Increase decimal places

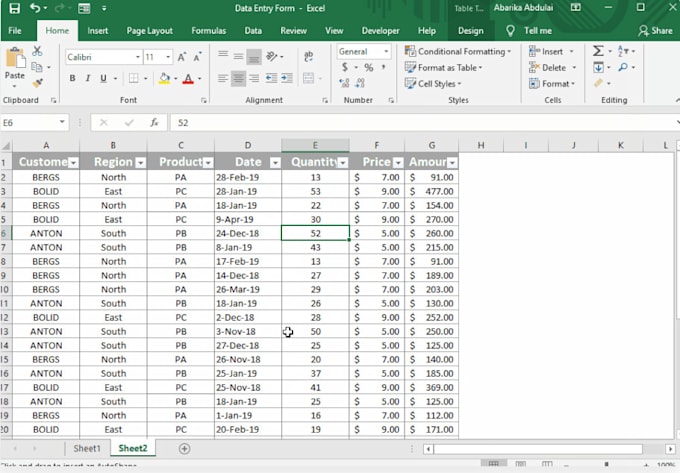point(344,83)
